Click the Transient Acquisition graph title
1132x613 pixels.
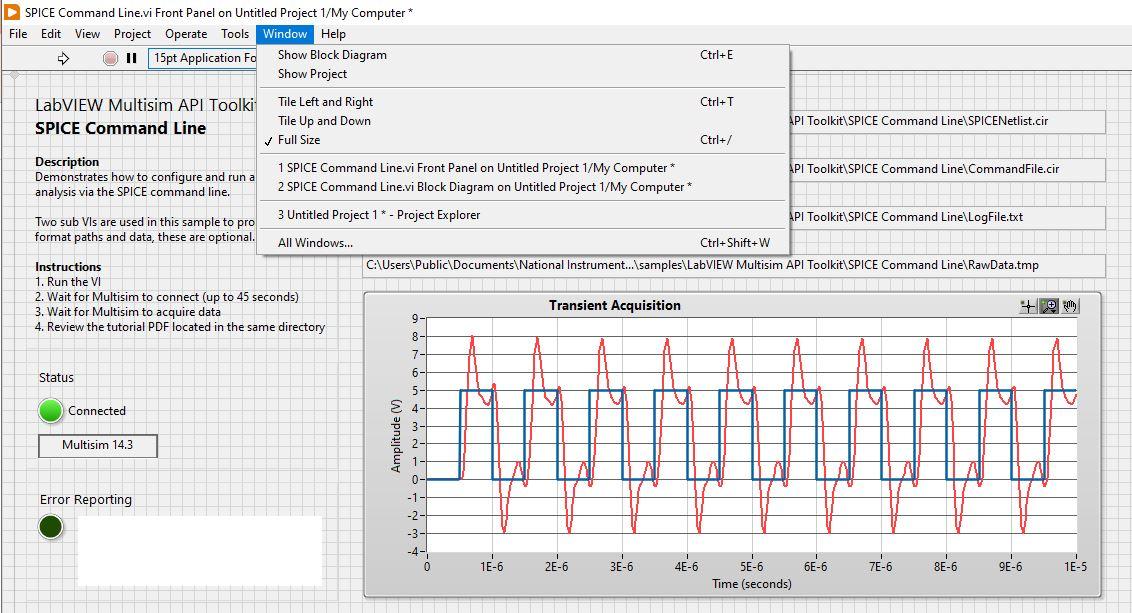tap(614, 305)
